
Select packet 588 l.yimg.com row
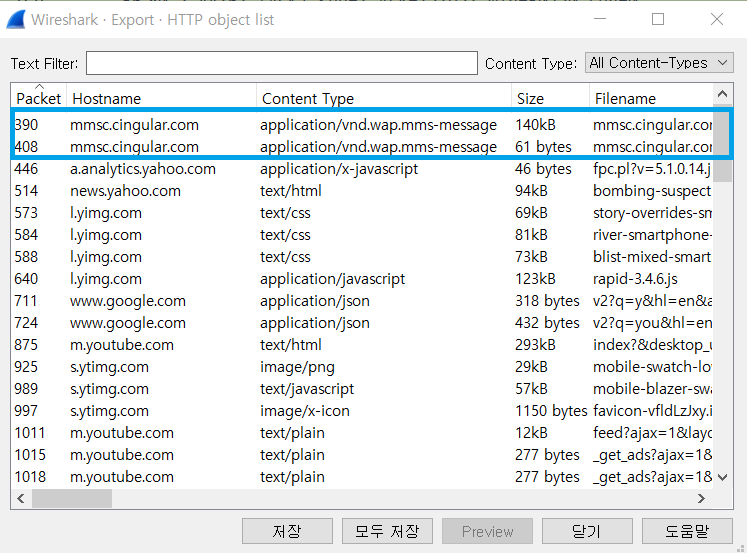[363, 257]
